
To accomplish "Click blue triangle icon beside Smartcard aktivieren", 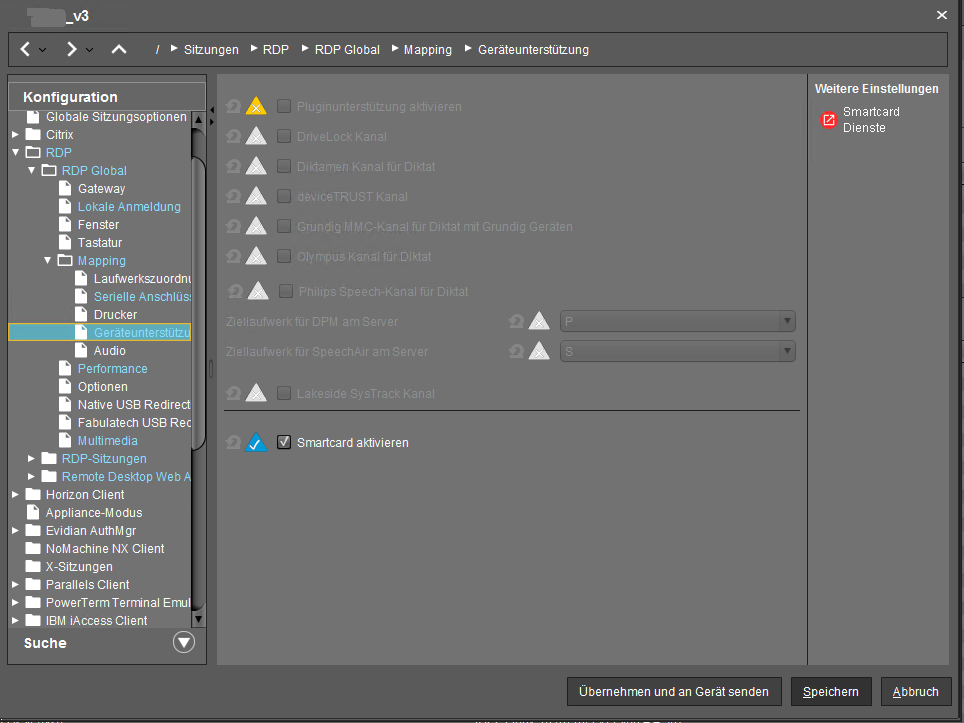I will click(x=257, y=442).
